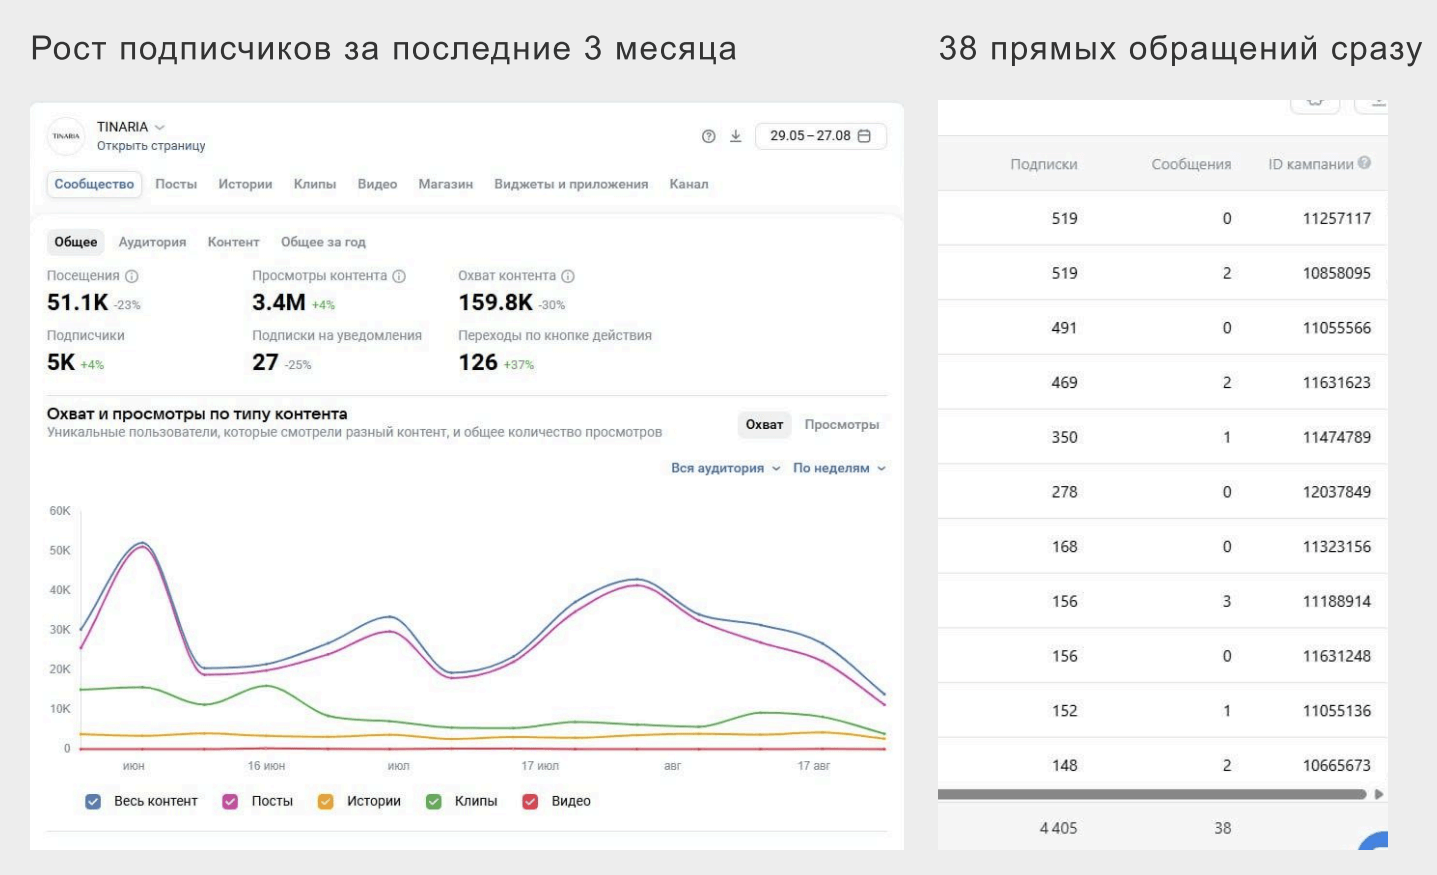Click the 4 405 total subscriptions value
This screenshot has height=875, width=1437.
click(1058, 828)
